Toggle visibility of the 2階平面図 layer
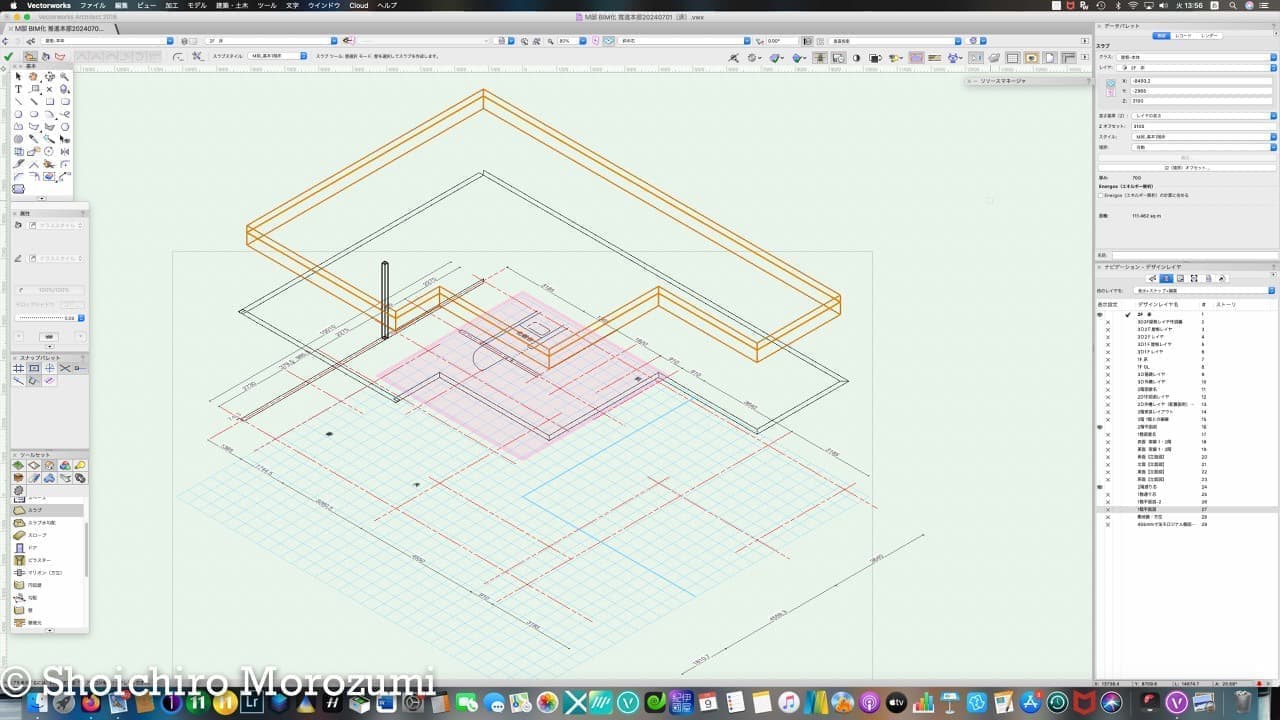The image size is (1280, 720). click(x=1101, y=427)
